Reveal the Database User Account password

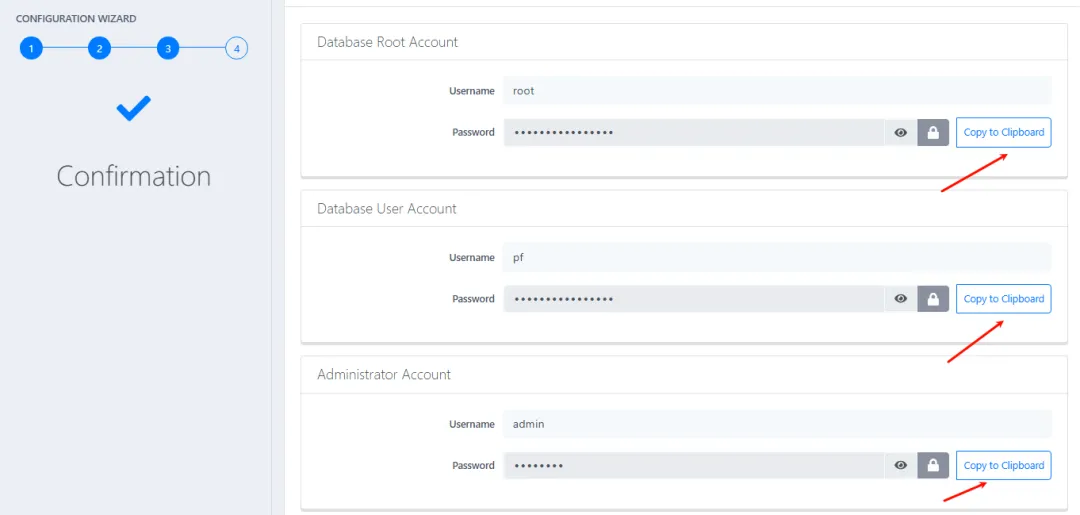(901, 299)
